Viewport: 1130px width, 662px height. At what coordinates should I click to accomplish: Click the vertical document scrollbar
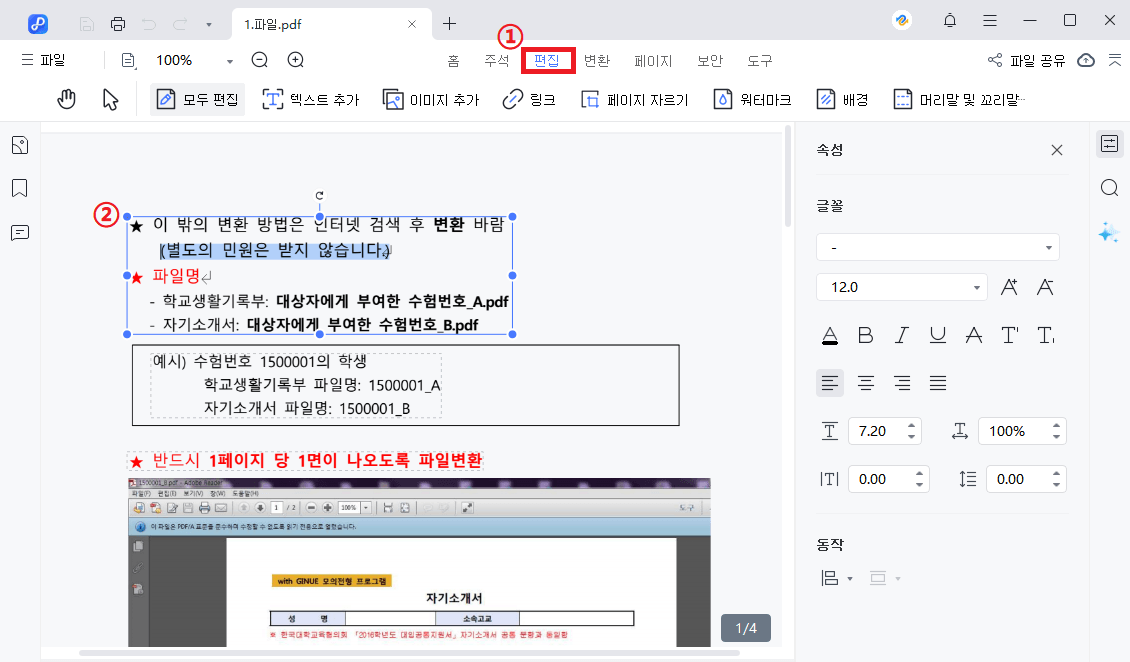coord(788,177)
